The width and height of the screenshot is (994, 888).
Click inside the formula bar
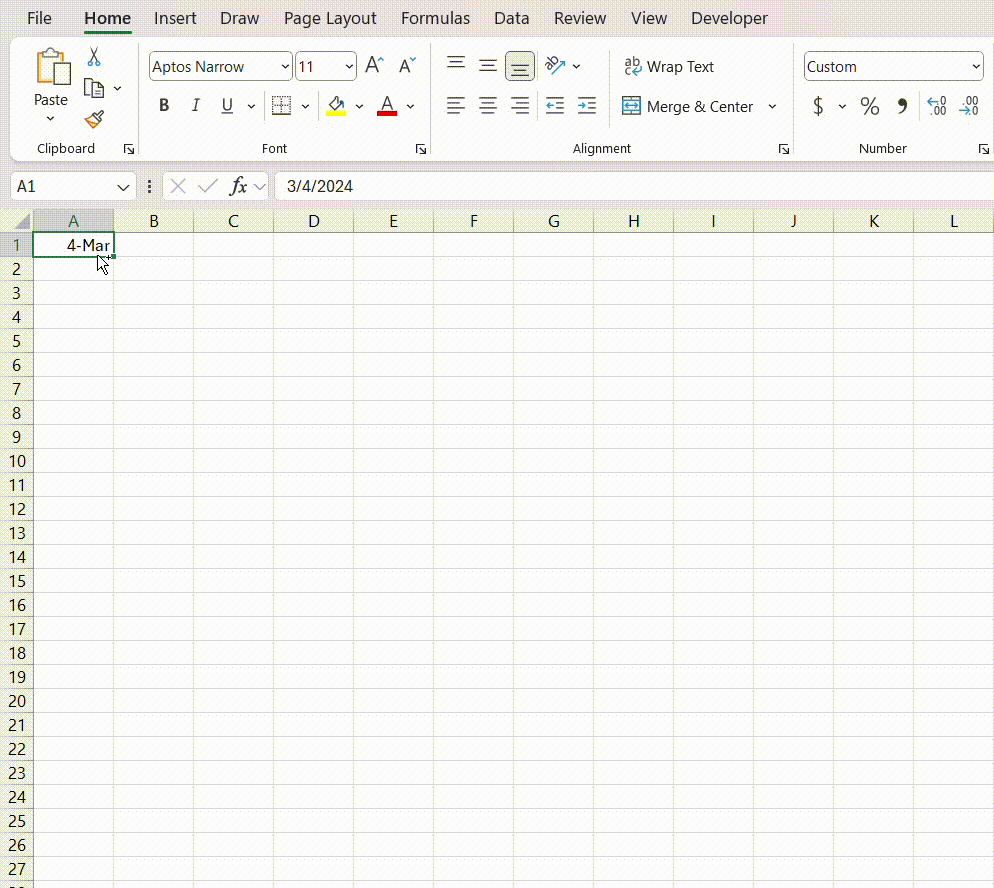tap(500, 186)
